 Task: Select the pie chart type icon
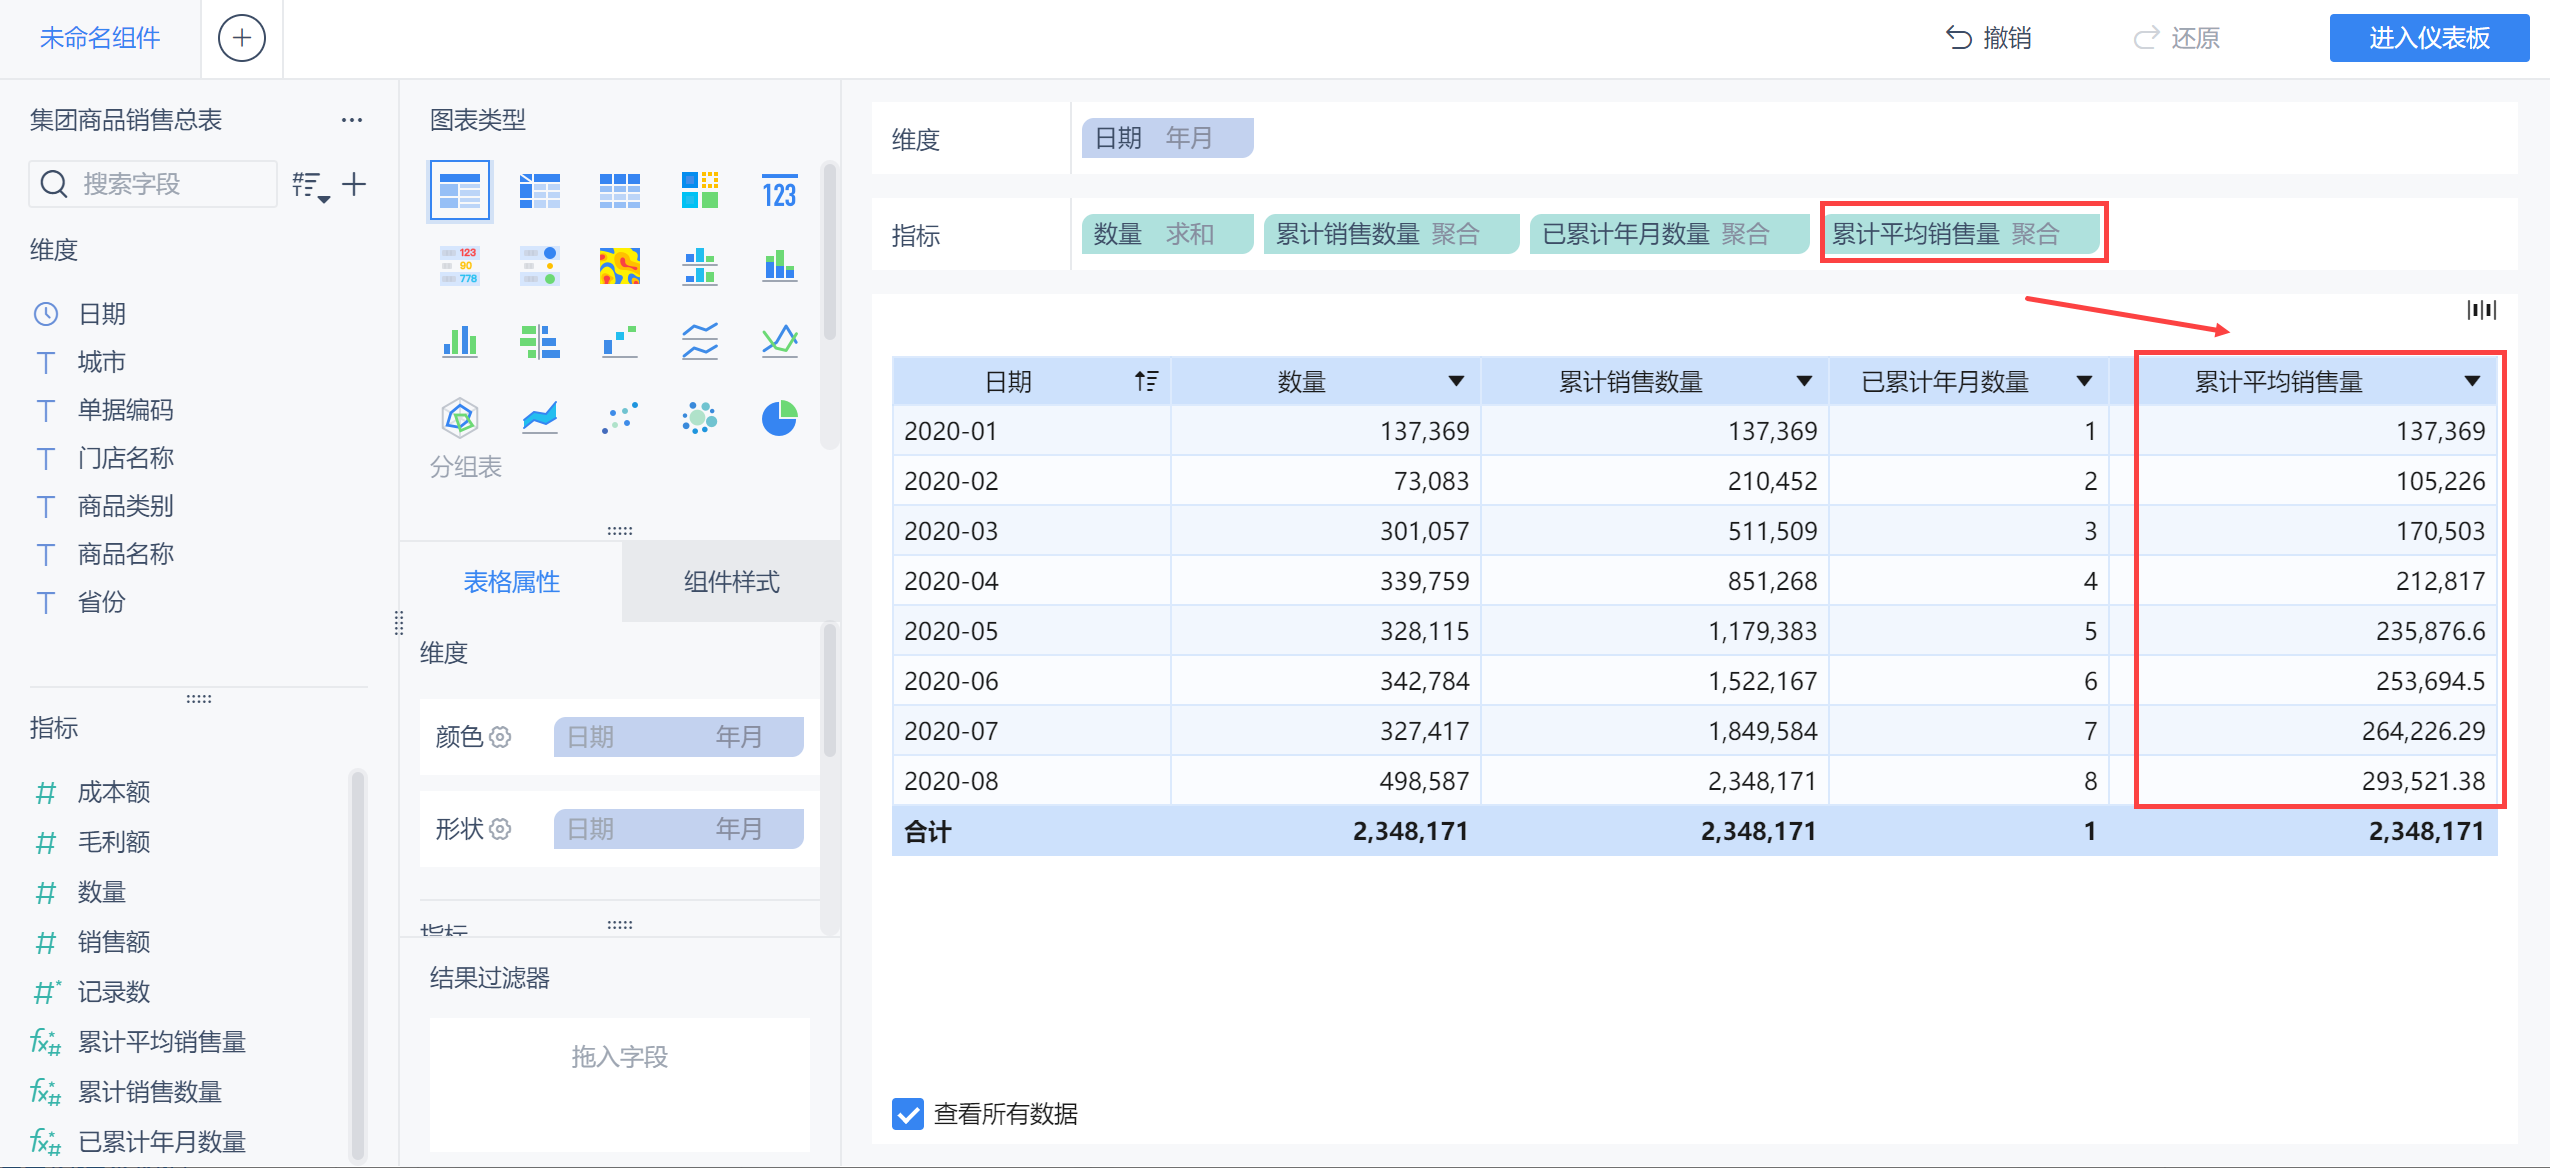pos(779,418)
